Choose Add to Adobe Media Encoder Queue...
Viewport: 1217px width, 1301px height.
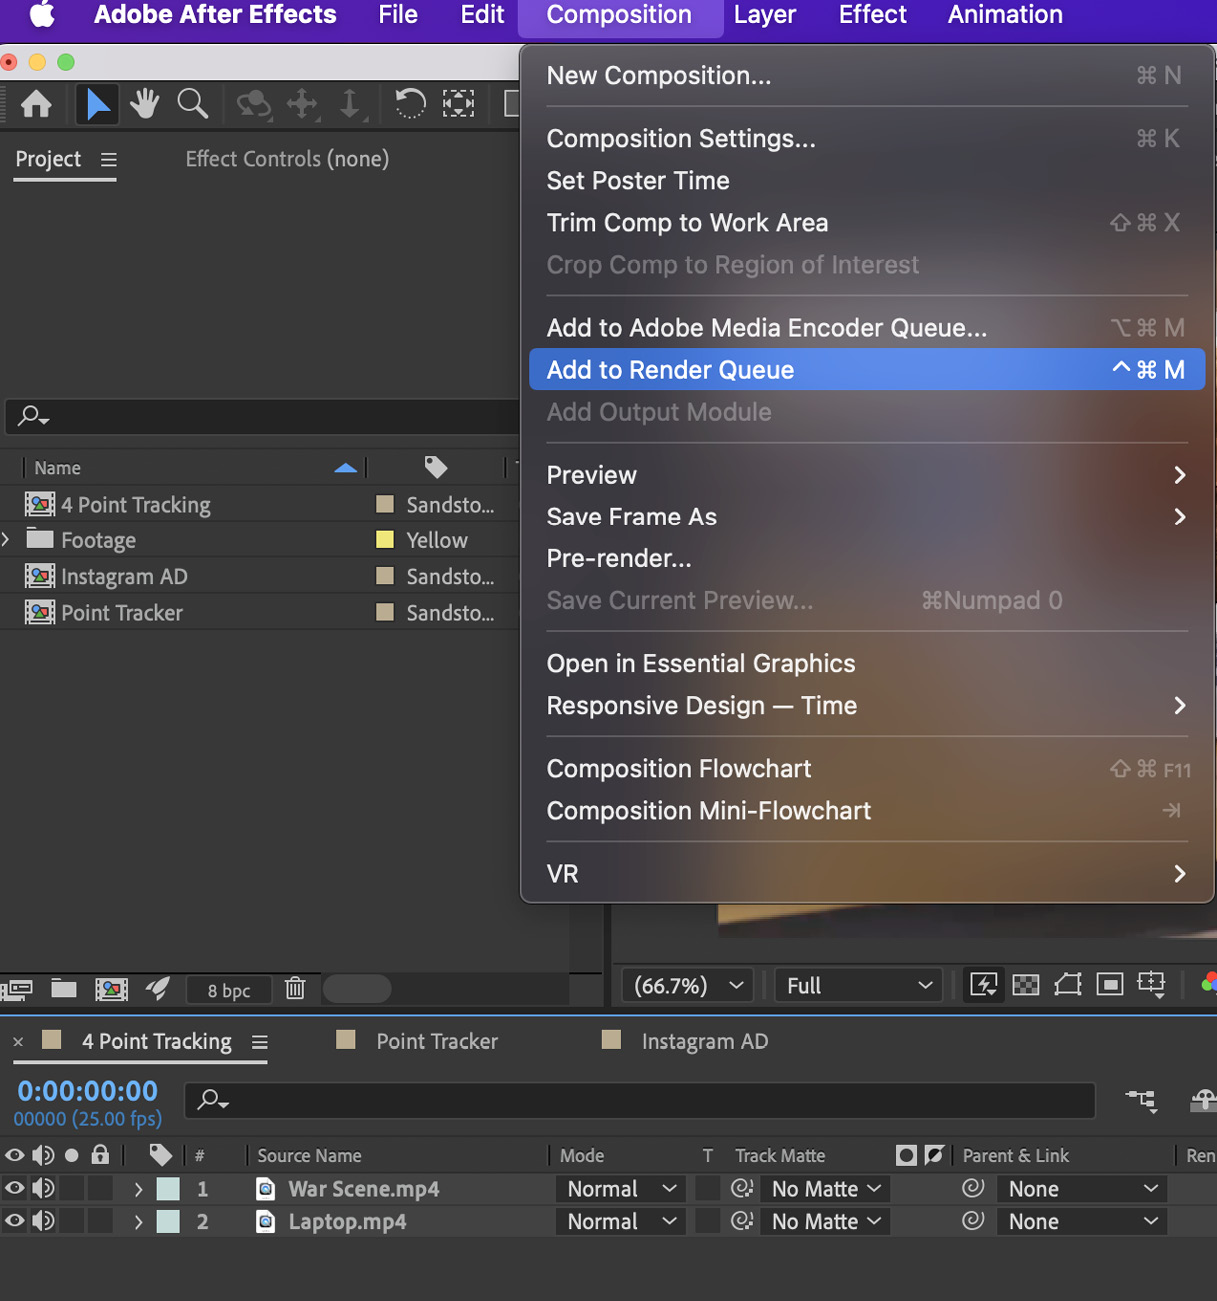pyautogui.click(x=866, y=327)
